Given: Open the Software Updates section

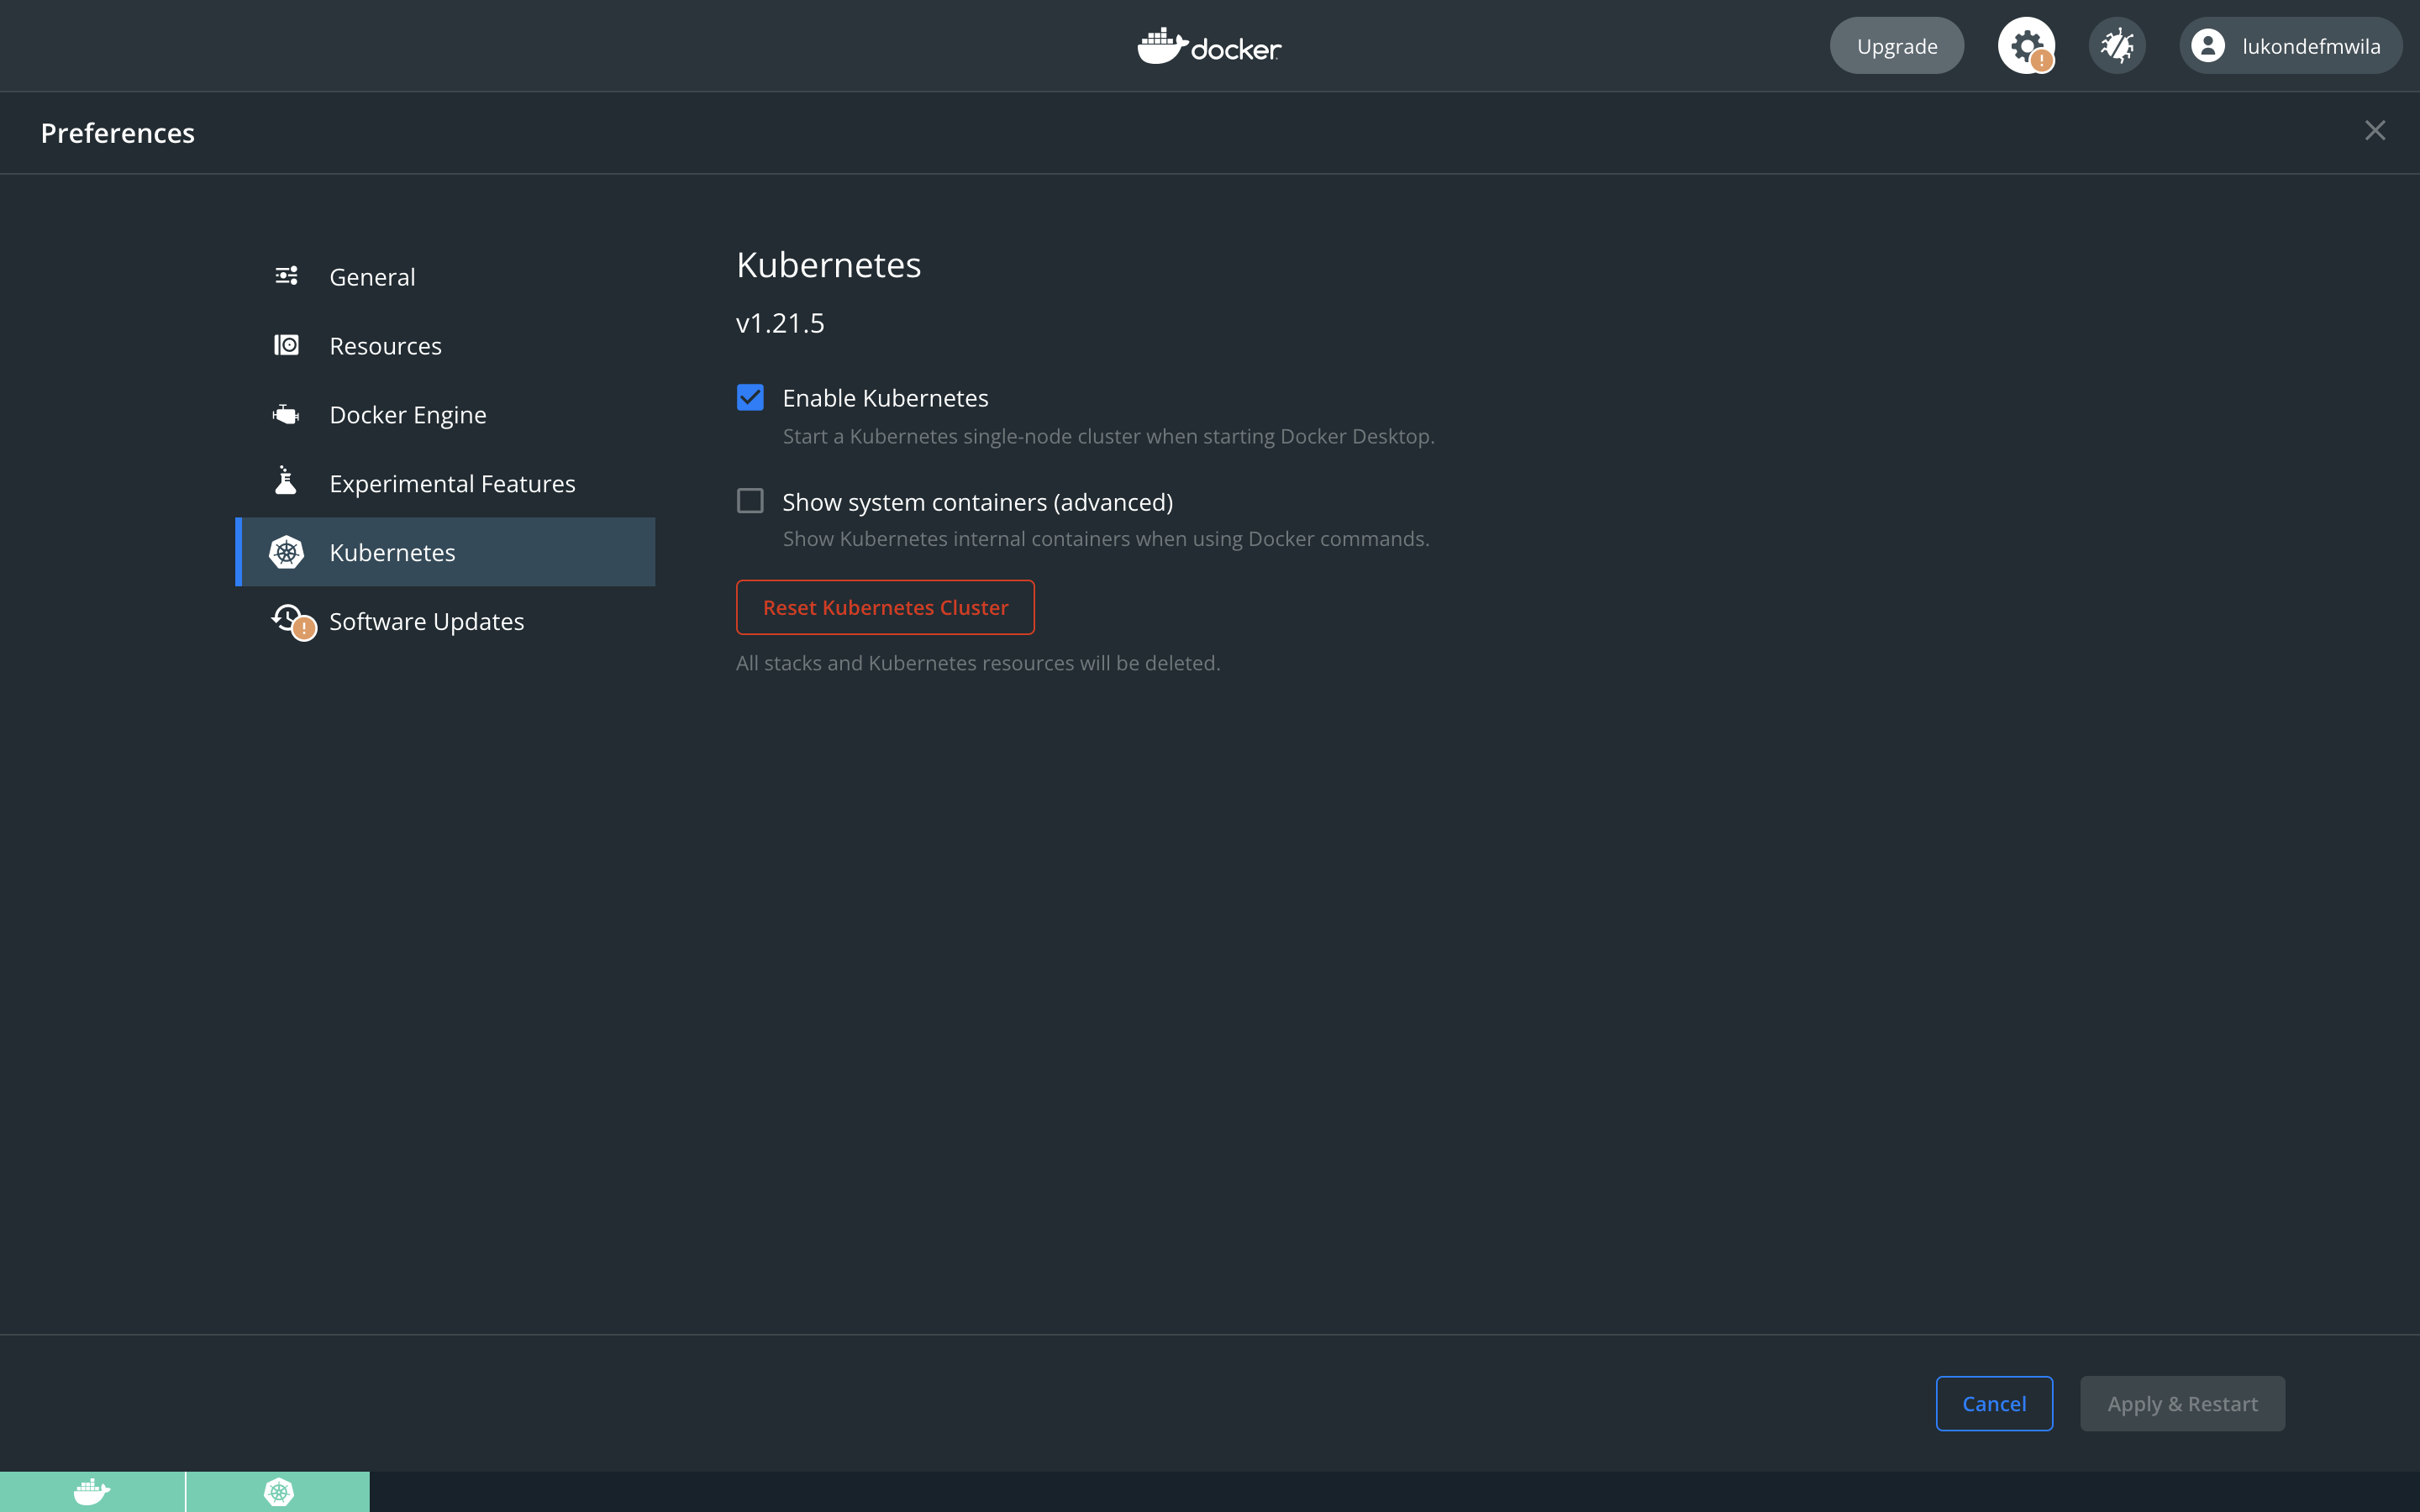Looking at the screenshot, I should (445, 621).
